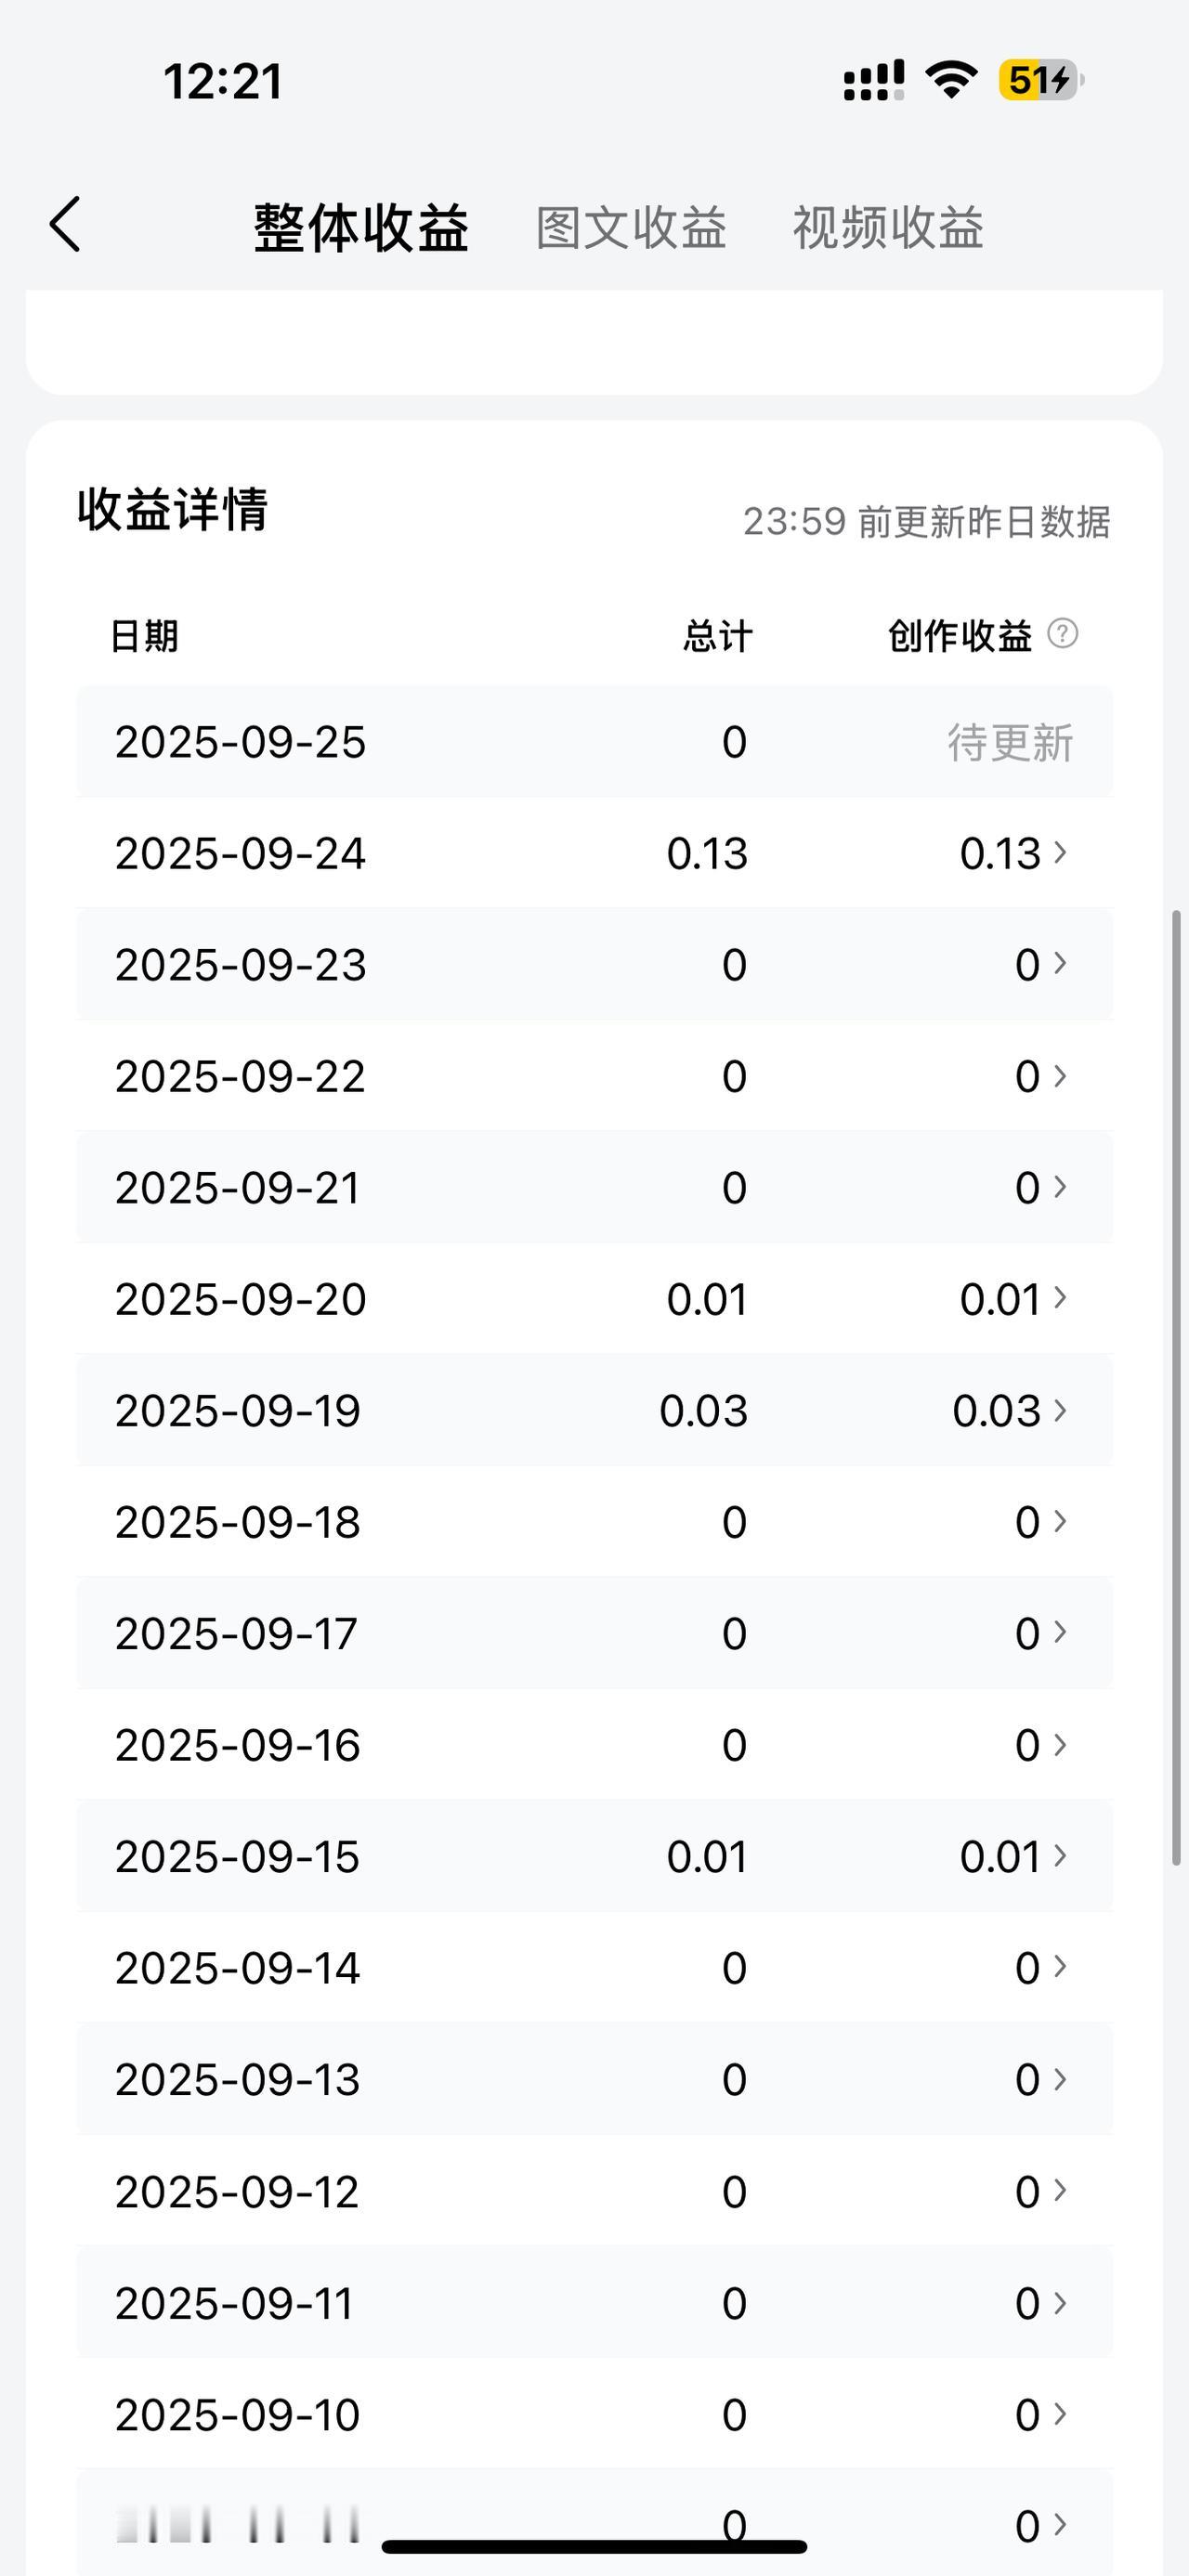Screen dimensions: 1189x2576
Task: Select the 整体收益 tab
Action: (361, 228)
